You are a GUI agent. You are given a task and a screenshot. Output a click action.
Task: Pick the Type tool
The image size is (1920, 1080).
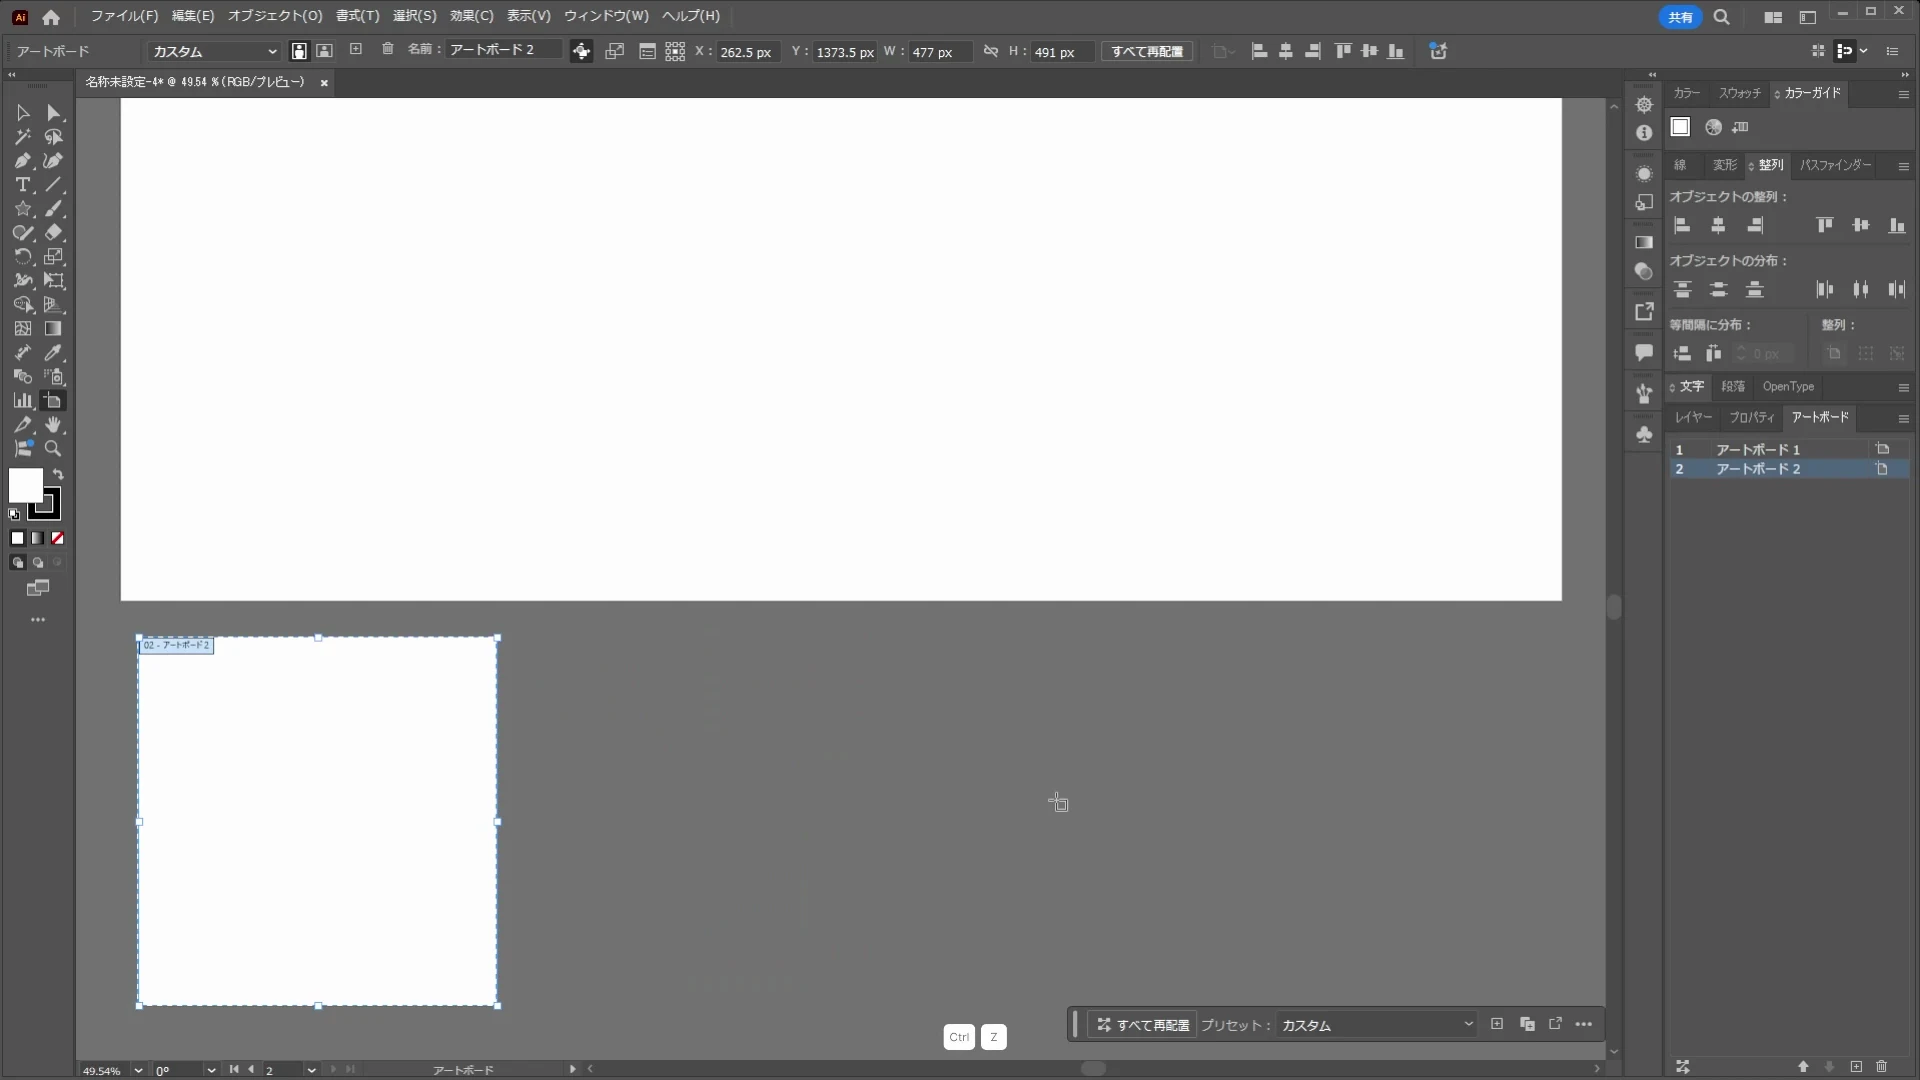[23, 185]
